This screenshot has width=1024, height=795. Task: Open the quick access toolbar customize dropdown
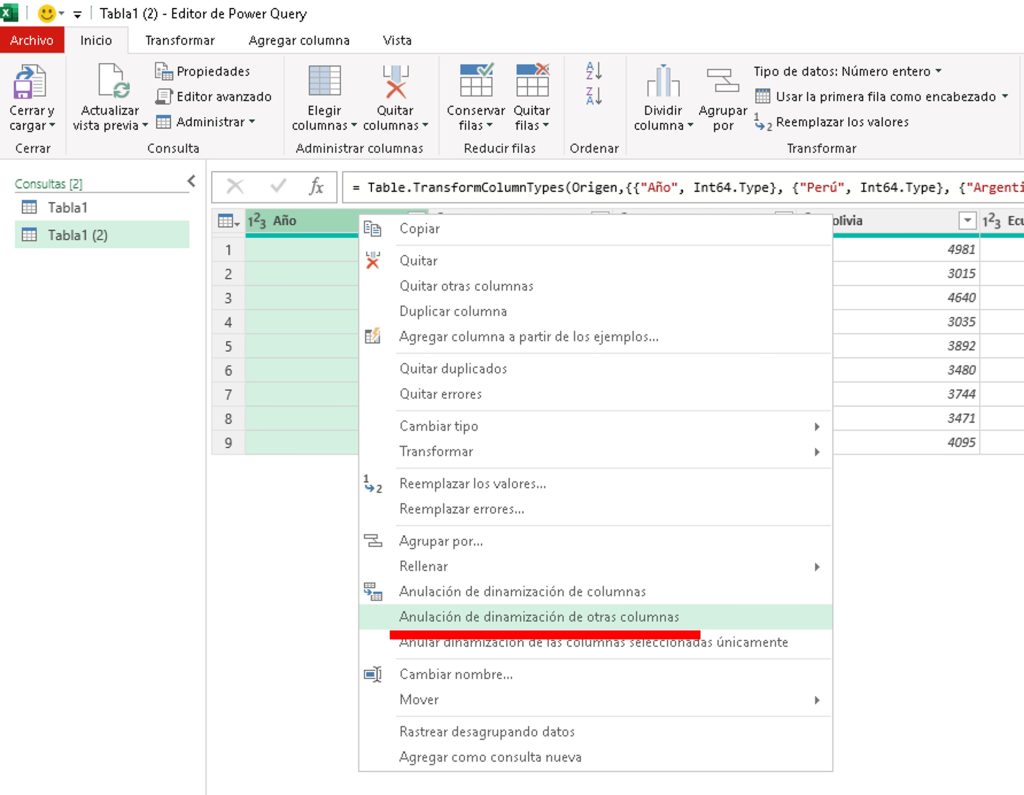[x=77, y=14]
